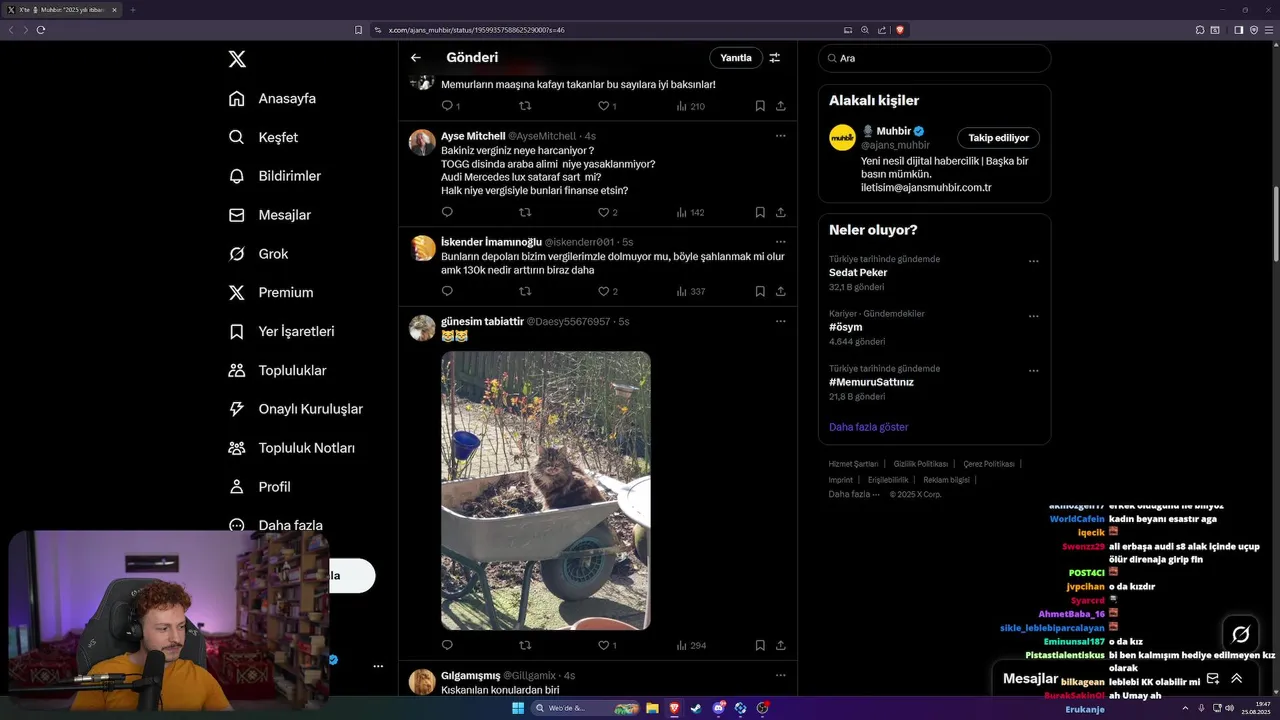Open more options for İskender İmamınoğlu's reply
Viewport: 1280px width, 720px height.
click(781, 242)
